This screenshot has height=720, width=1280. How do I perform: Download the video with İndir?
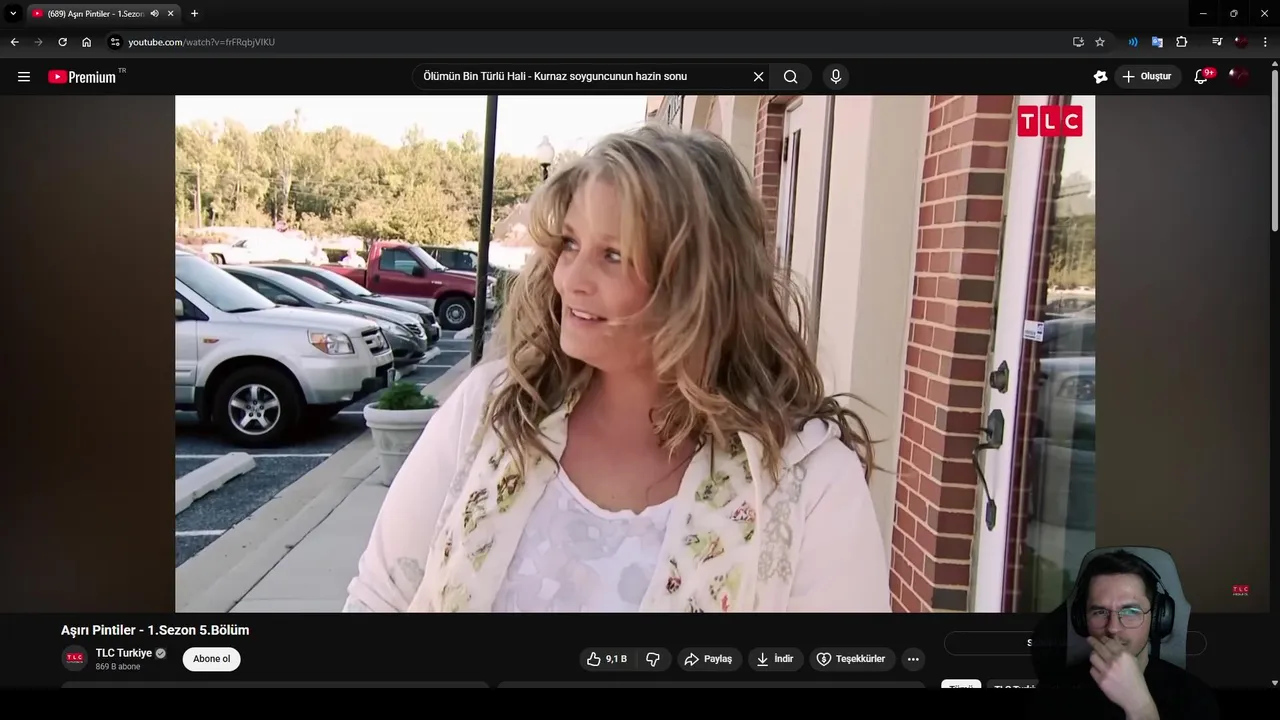pyautogui.click(x=775, y=659)
